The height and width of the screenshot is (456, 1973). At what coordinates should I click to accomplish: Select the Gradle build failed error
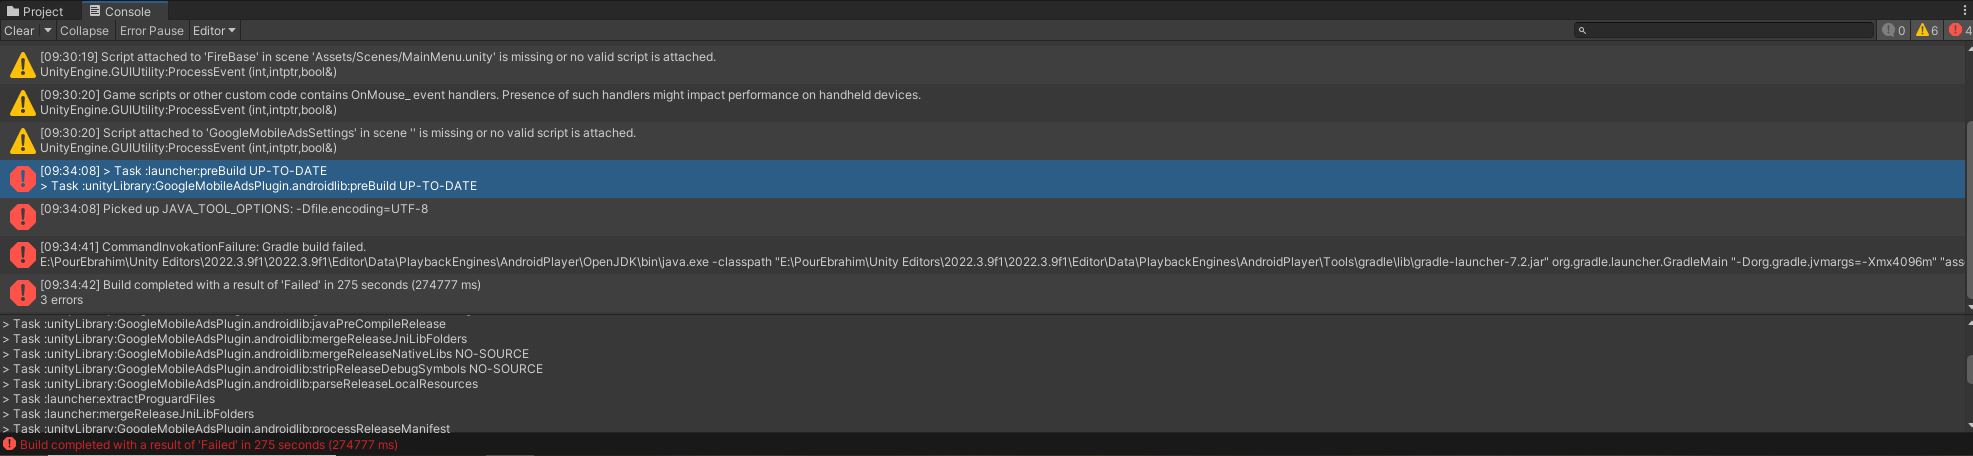click(x=982, y=255)
